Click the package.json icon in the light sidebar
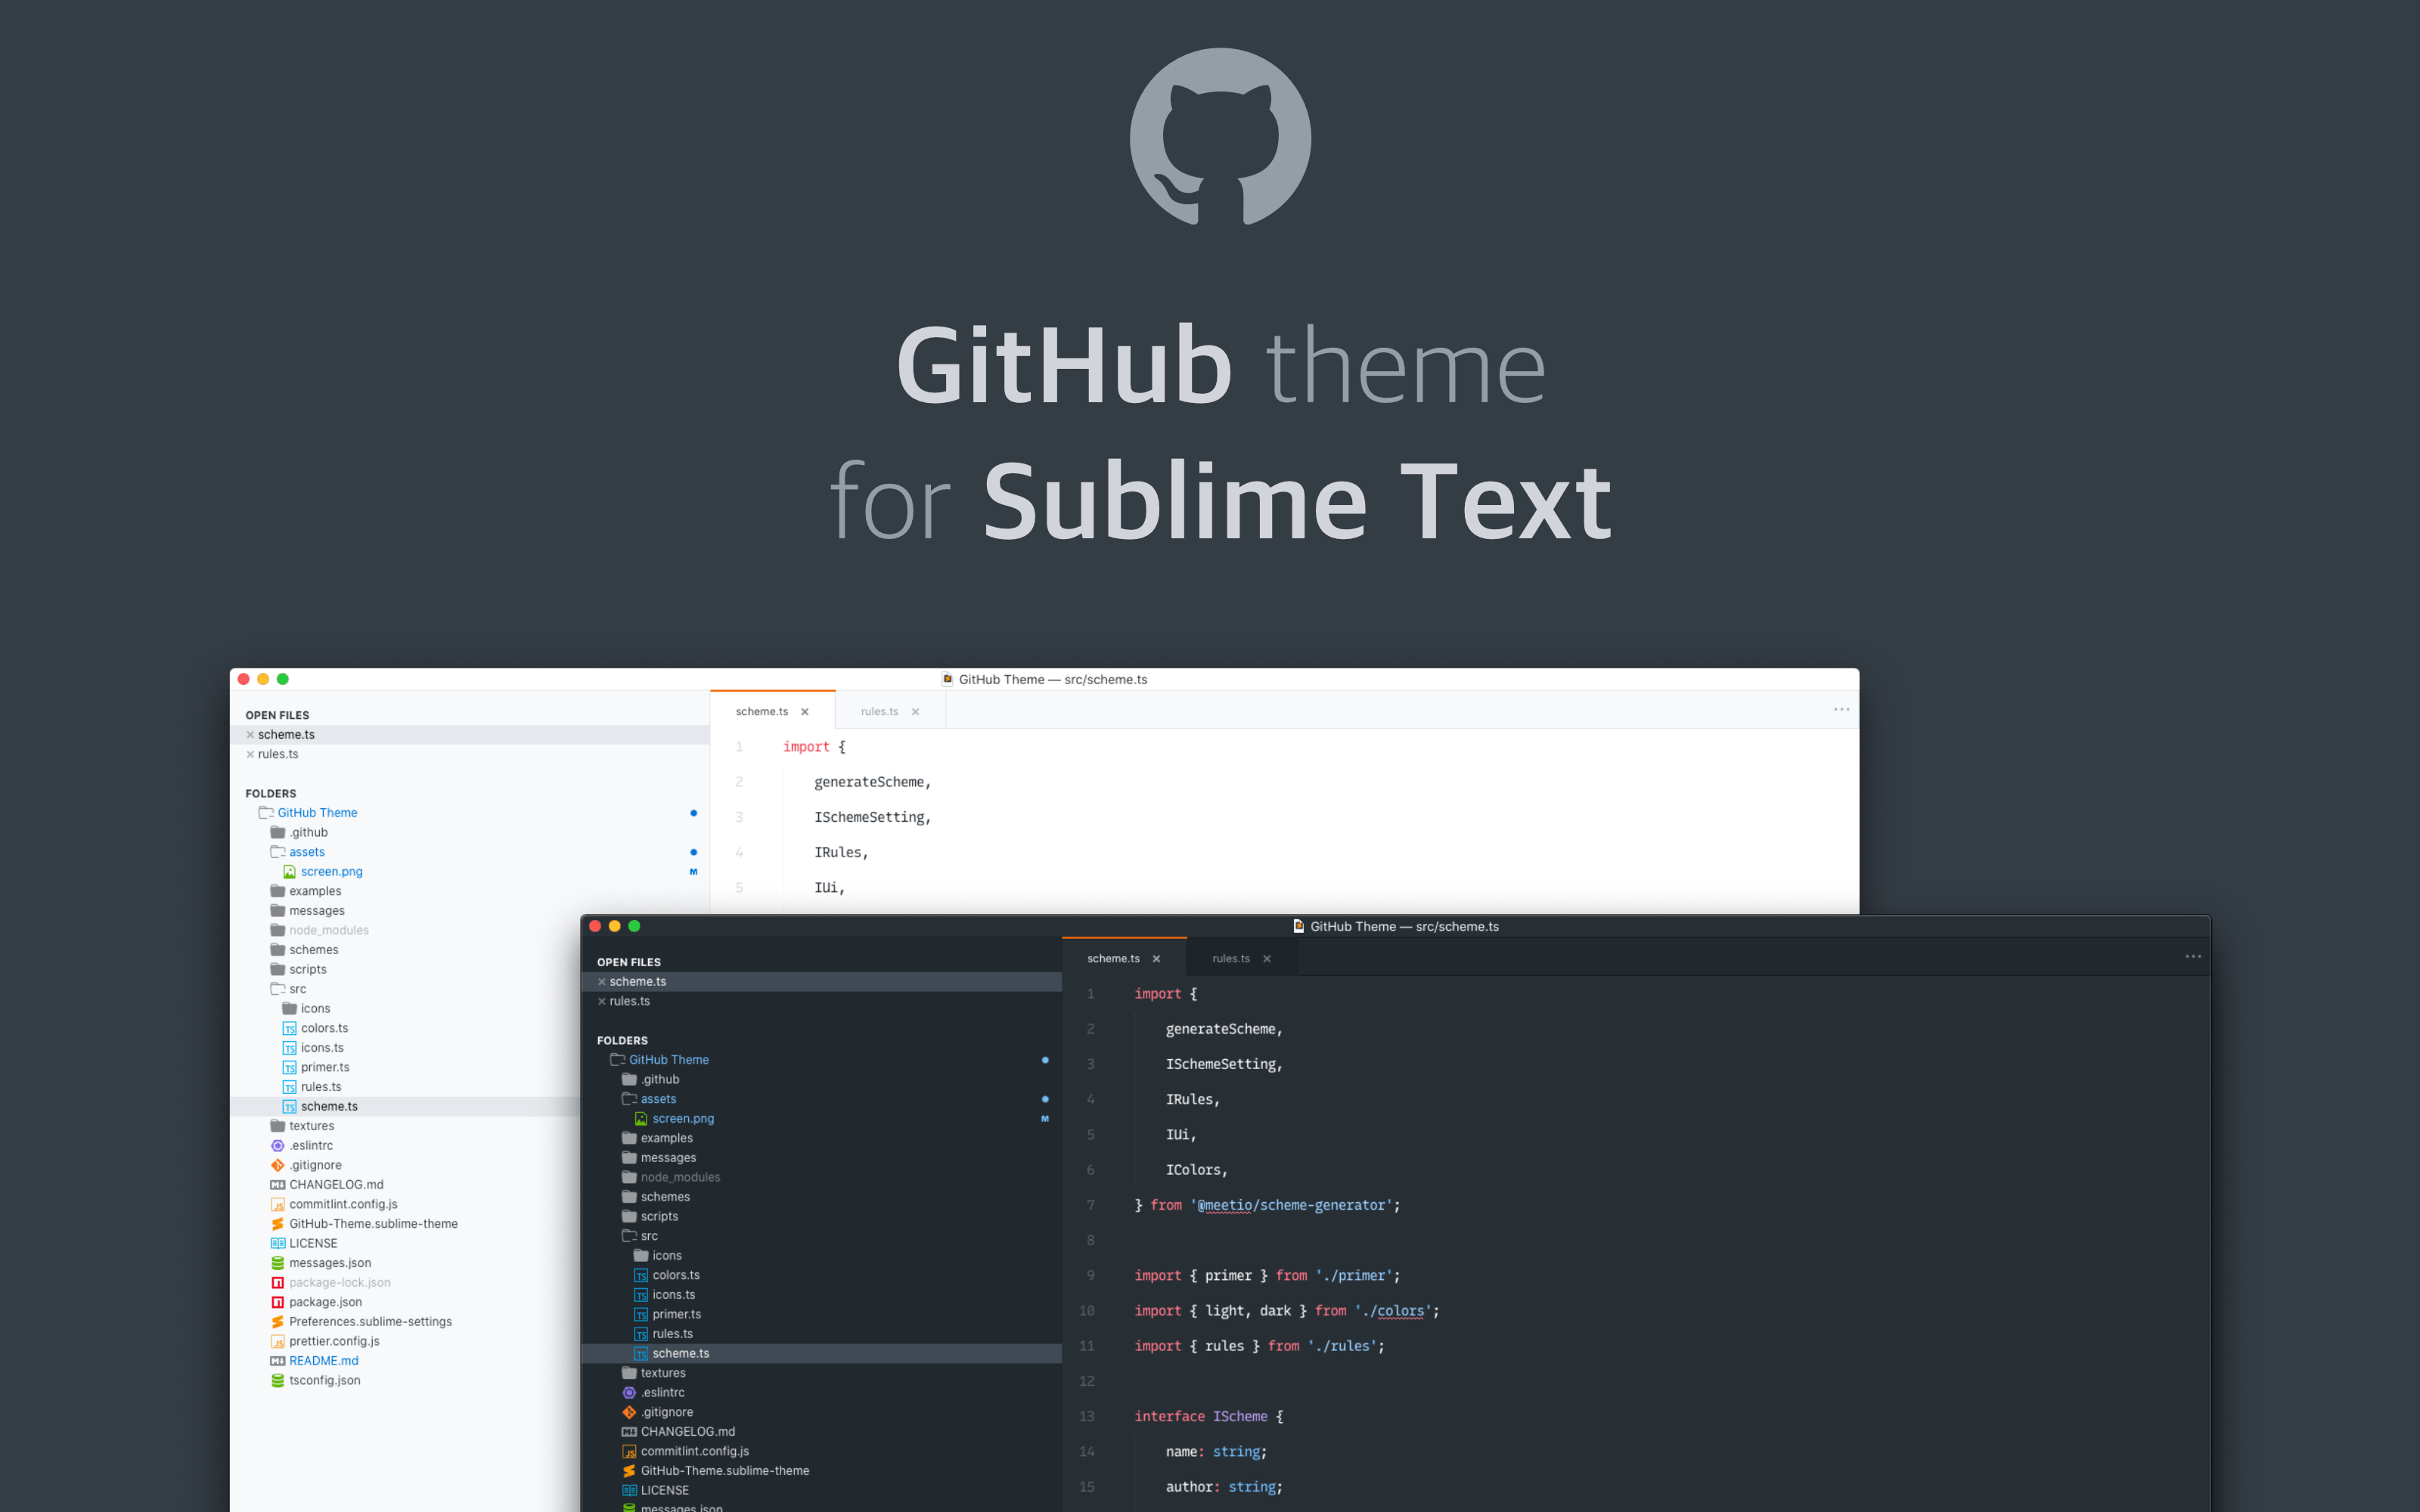 click(277, 1302)
